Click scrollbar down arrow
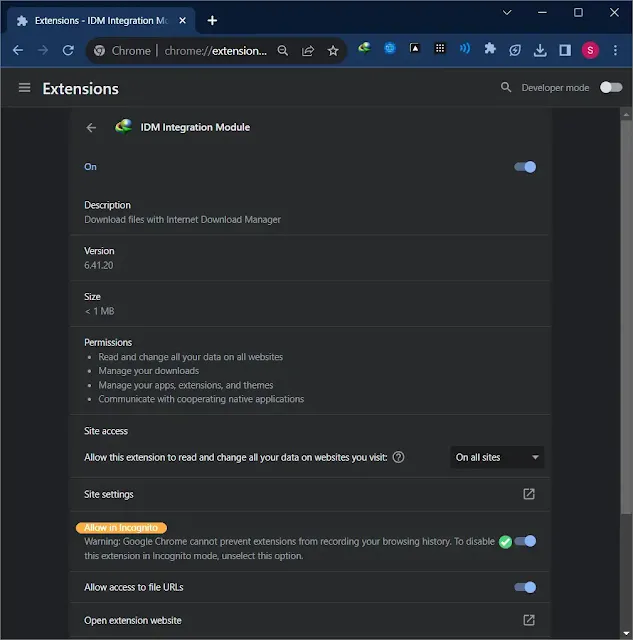 (626, 633)
